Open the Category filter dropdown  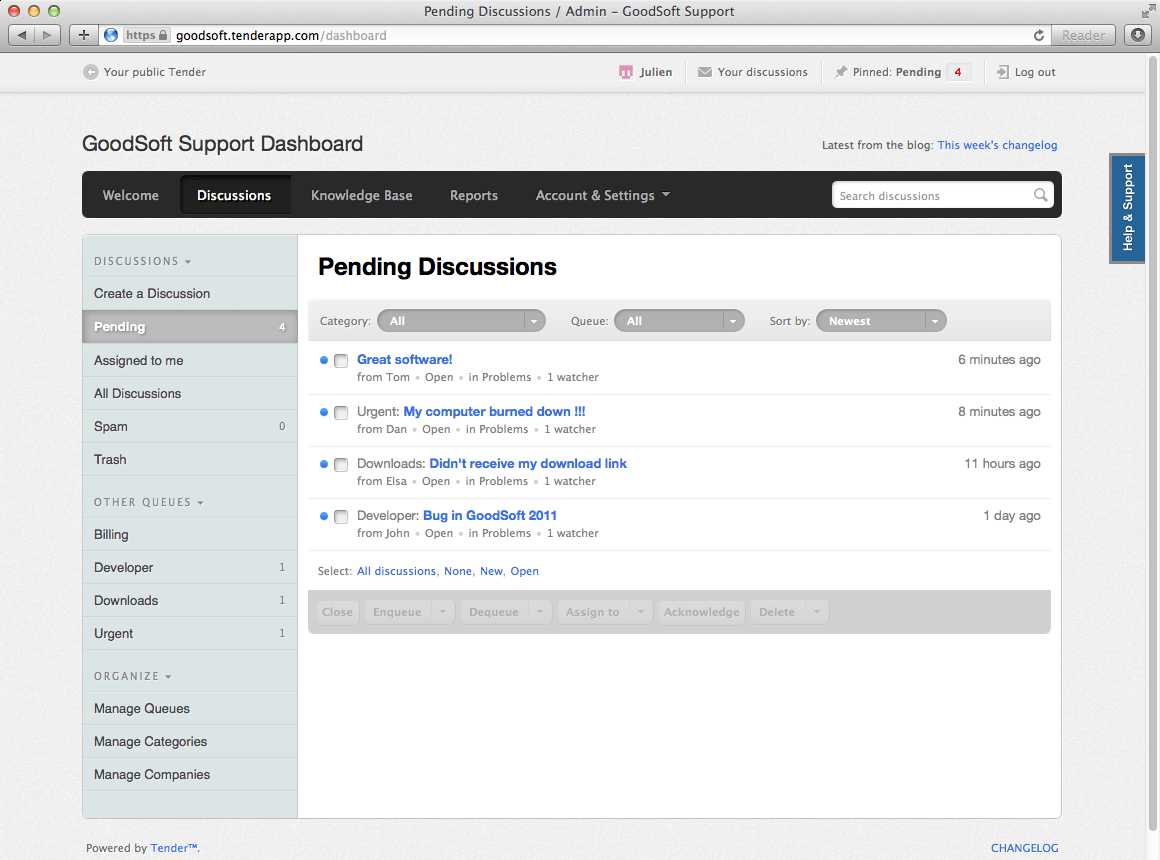click(x=461, y=320)
